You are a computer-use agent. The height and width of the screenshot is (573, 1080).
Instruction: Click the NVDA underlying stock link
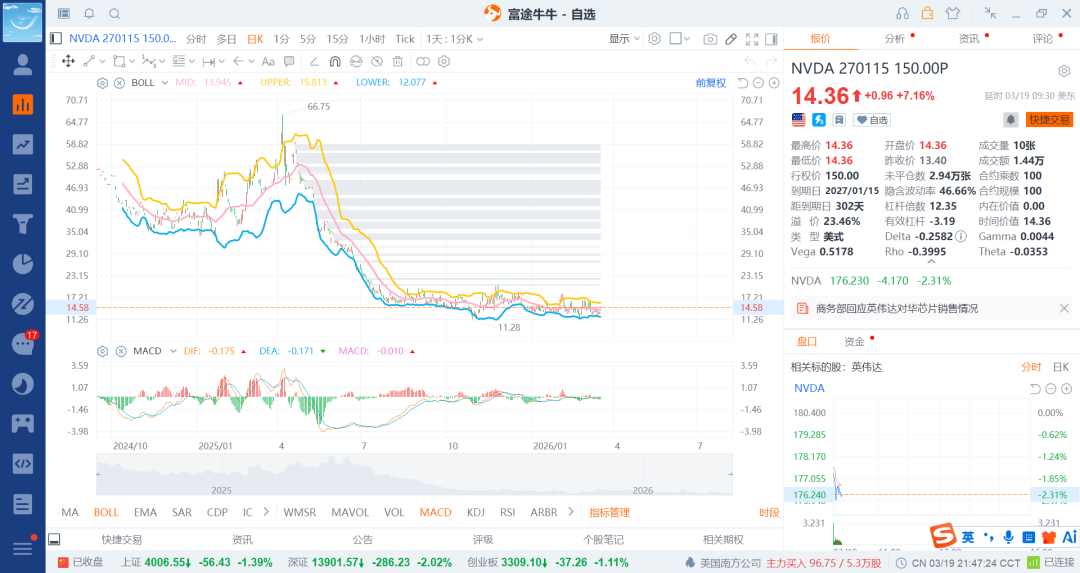809,388
